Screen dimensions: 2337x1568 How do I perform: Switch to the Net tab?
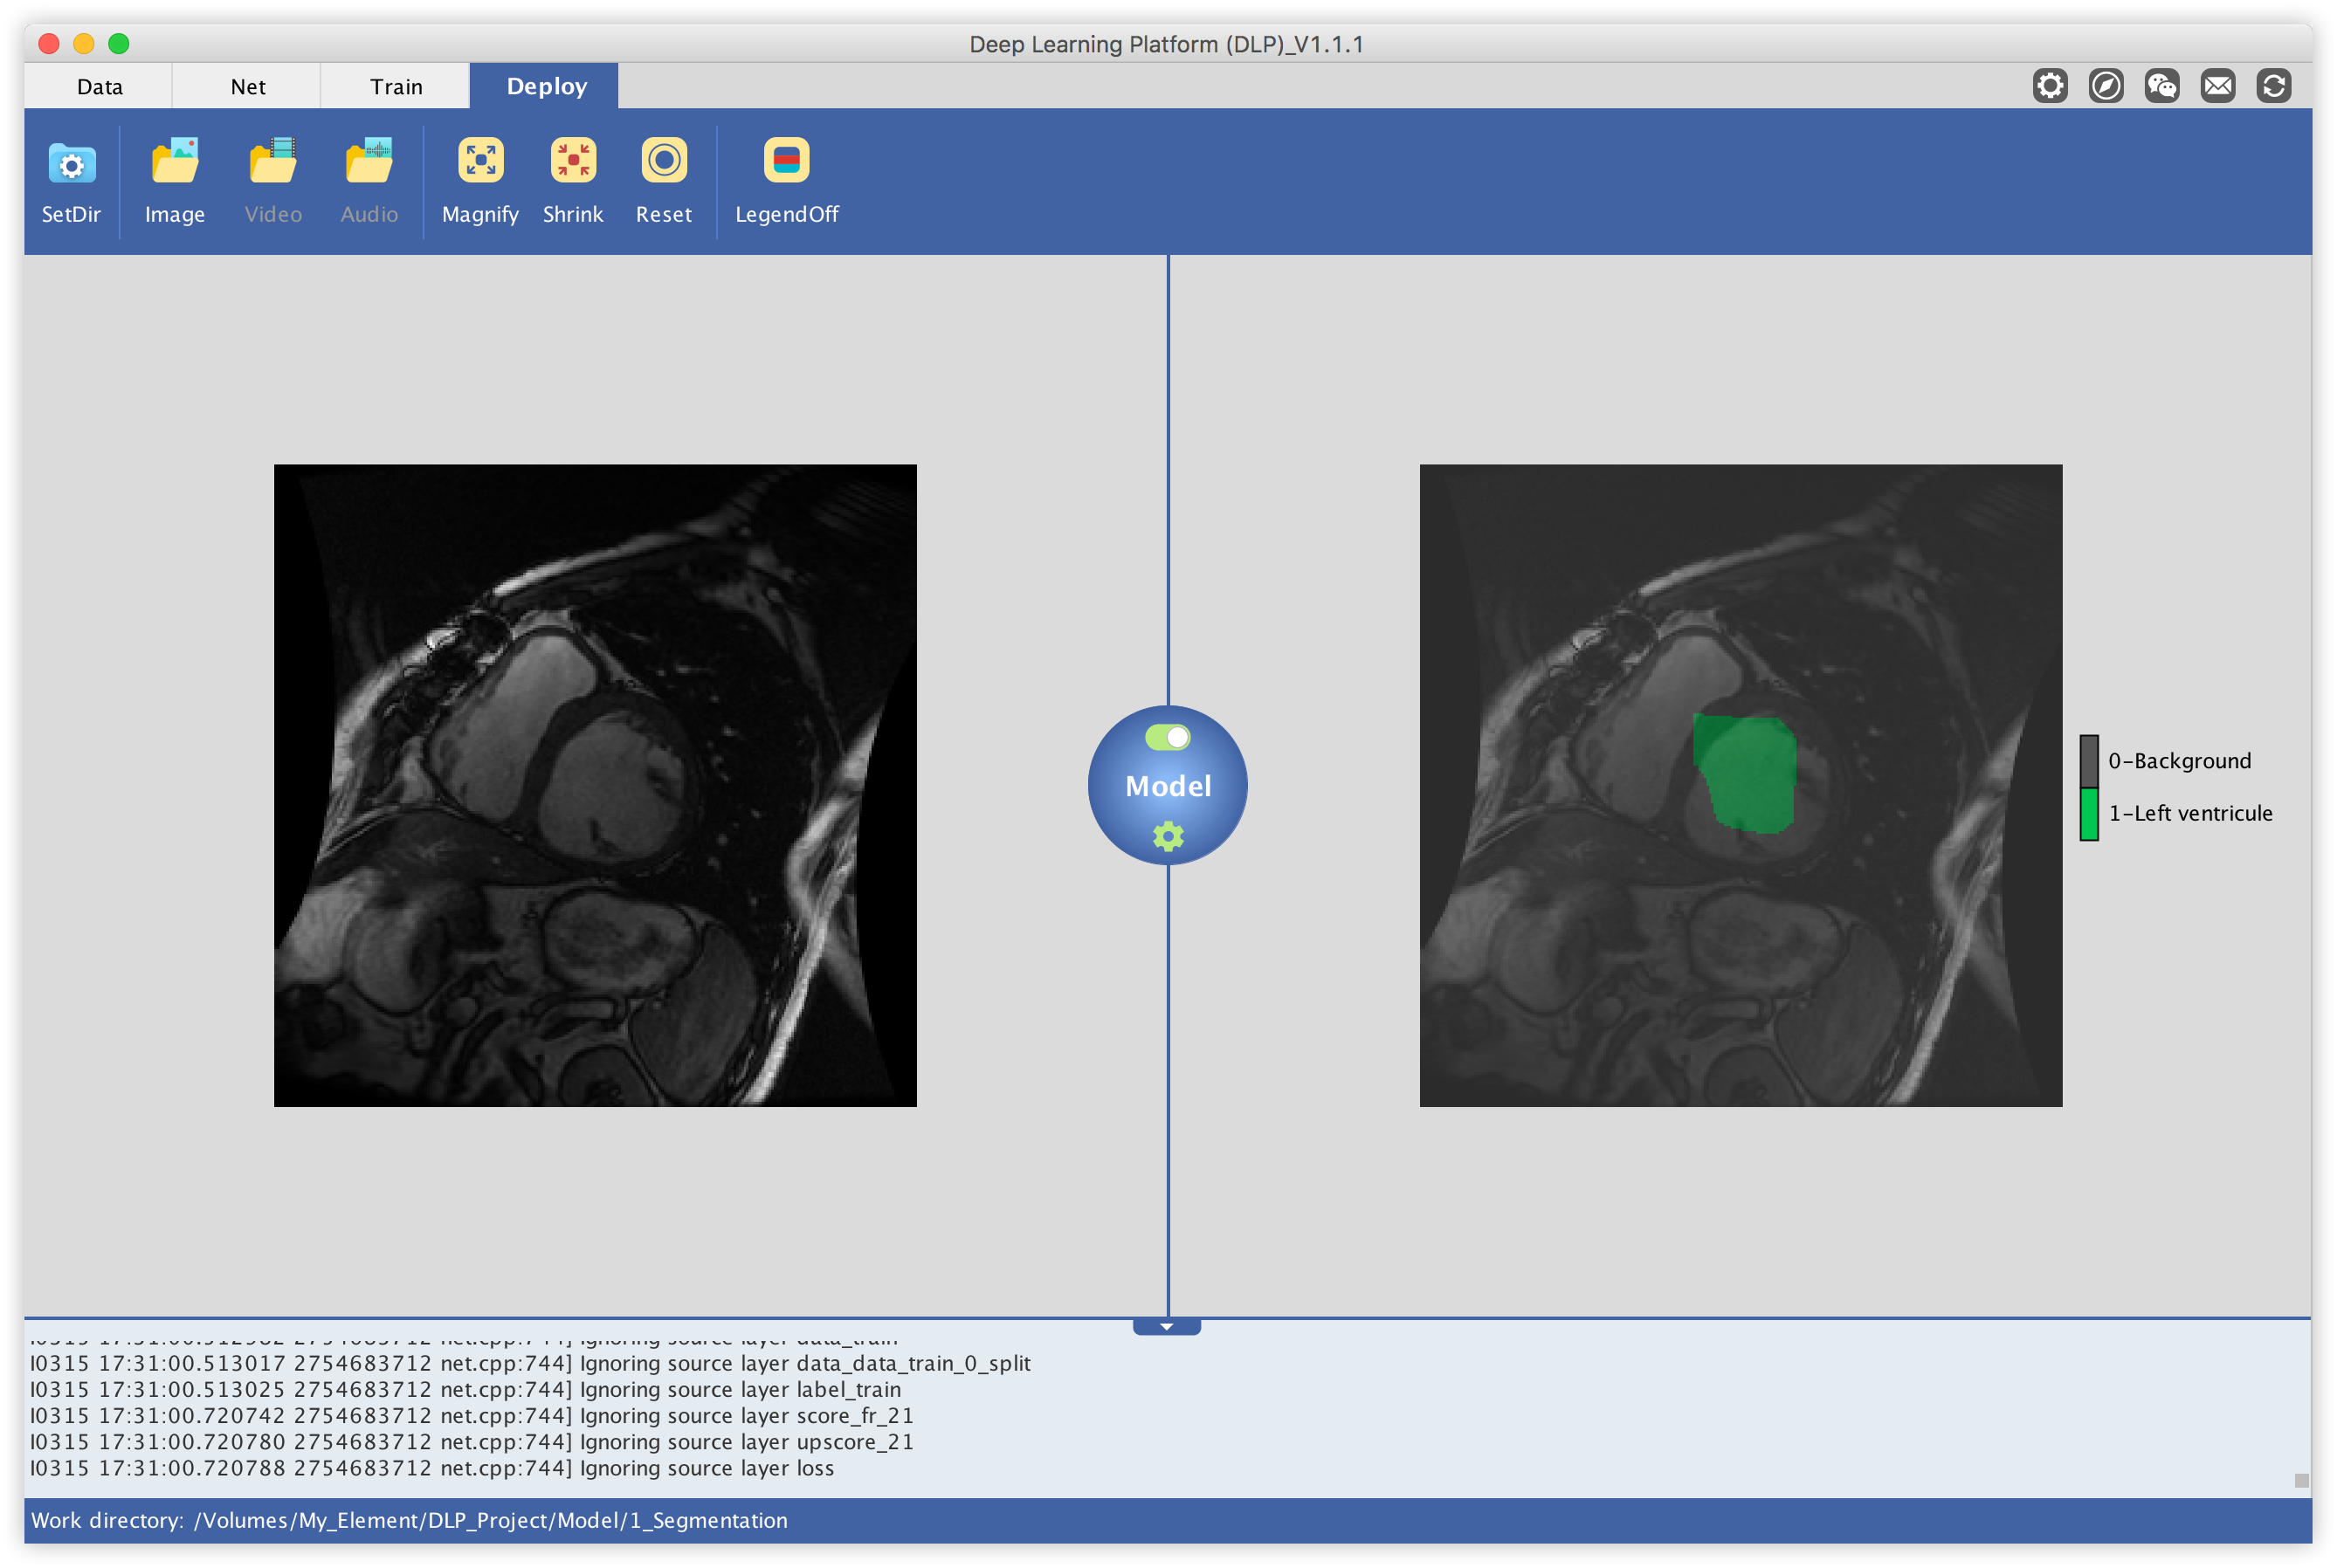247,87
